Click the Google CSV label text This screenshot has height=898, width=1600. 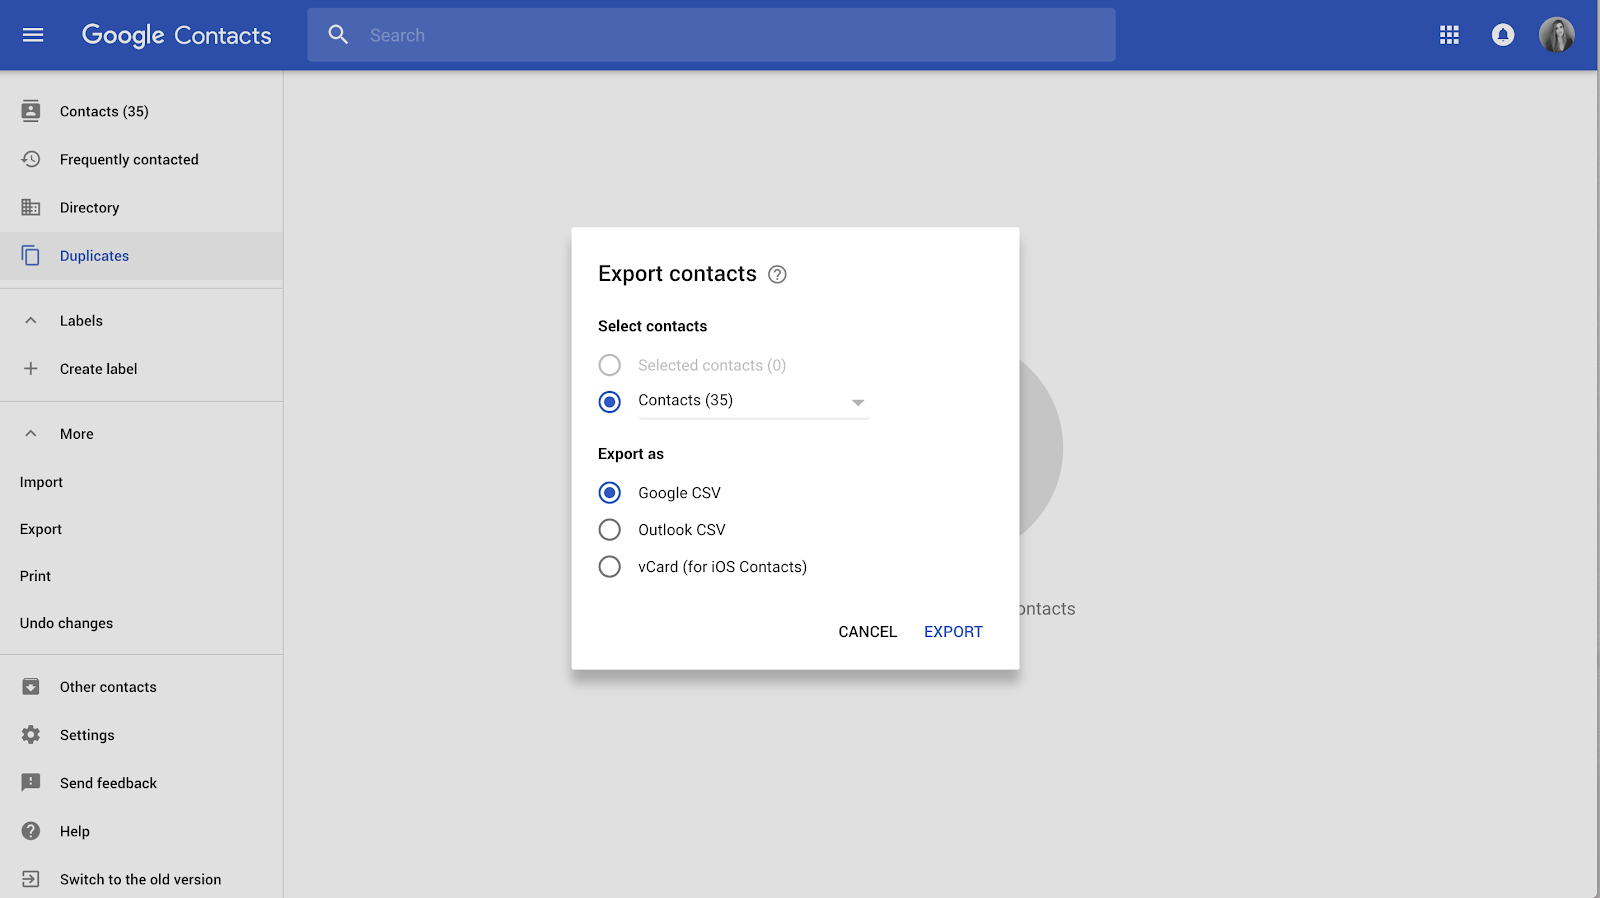(x=680, y=493)
